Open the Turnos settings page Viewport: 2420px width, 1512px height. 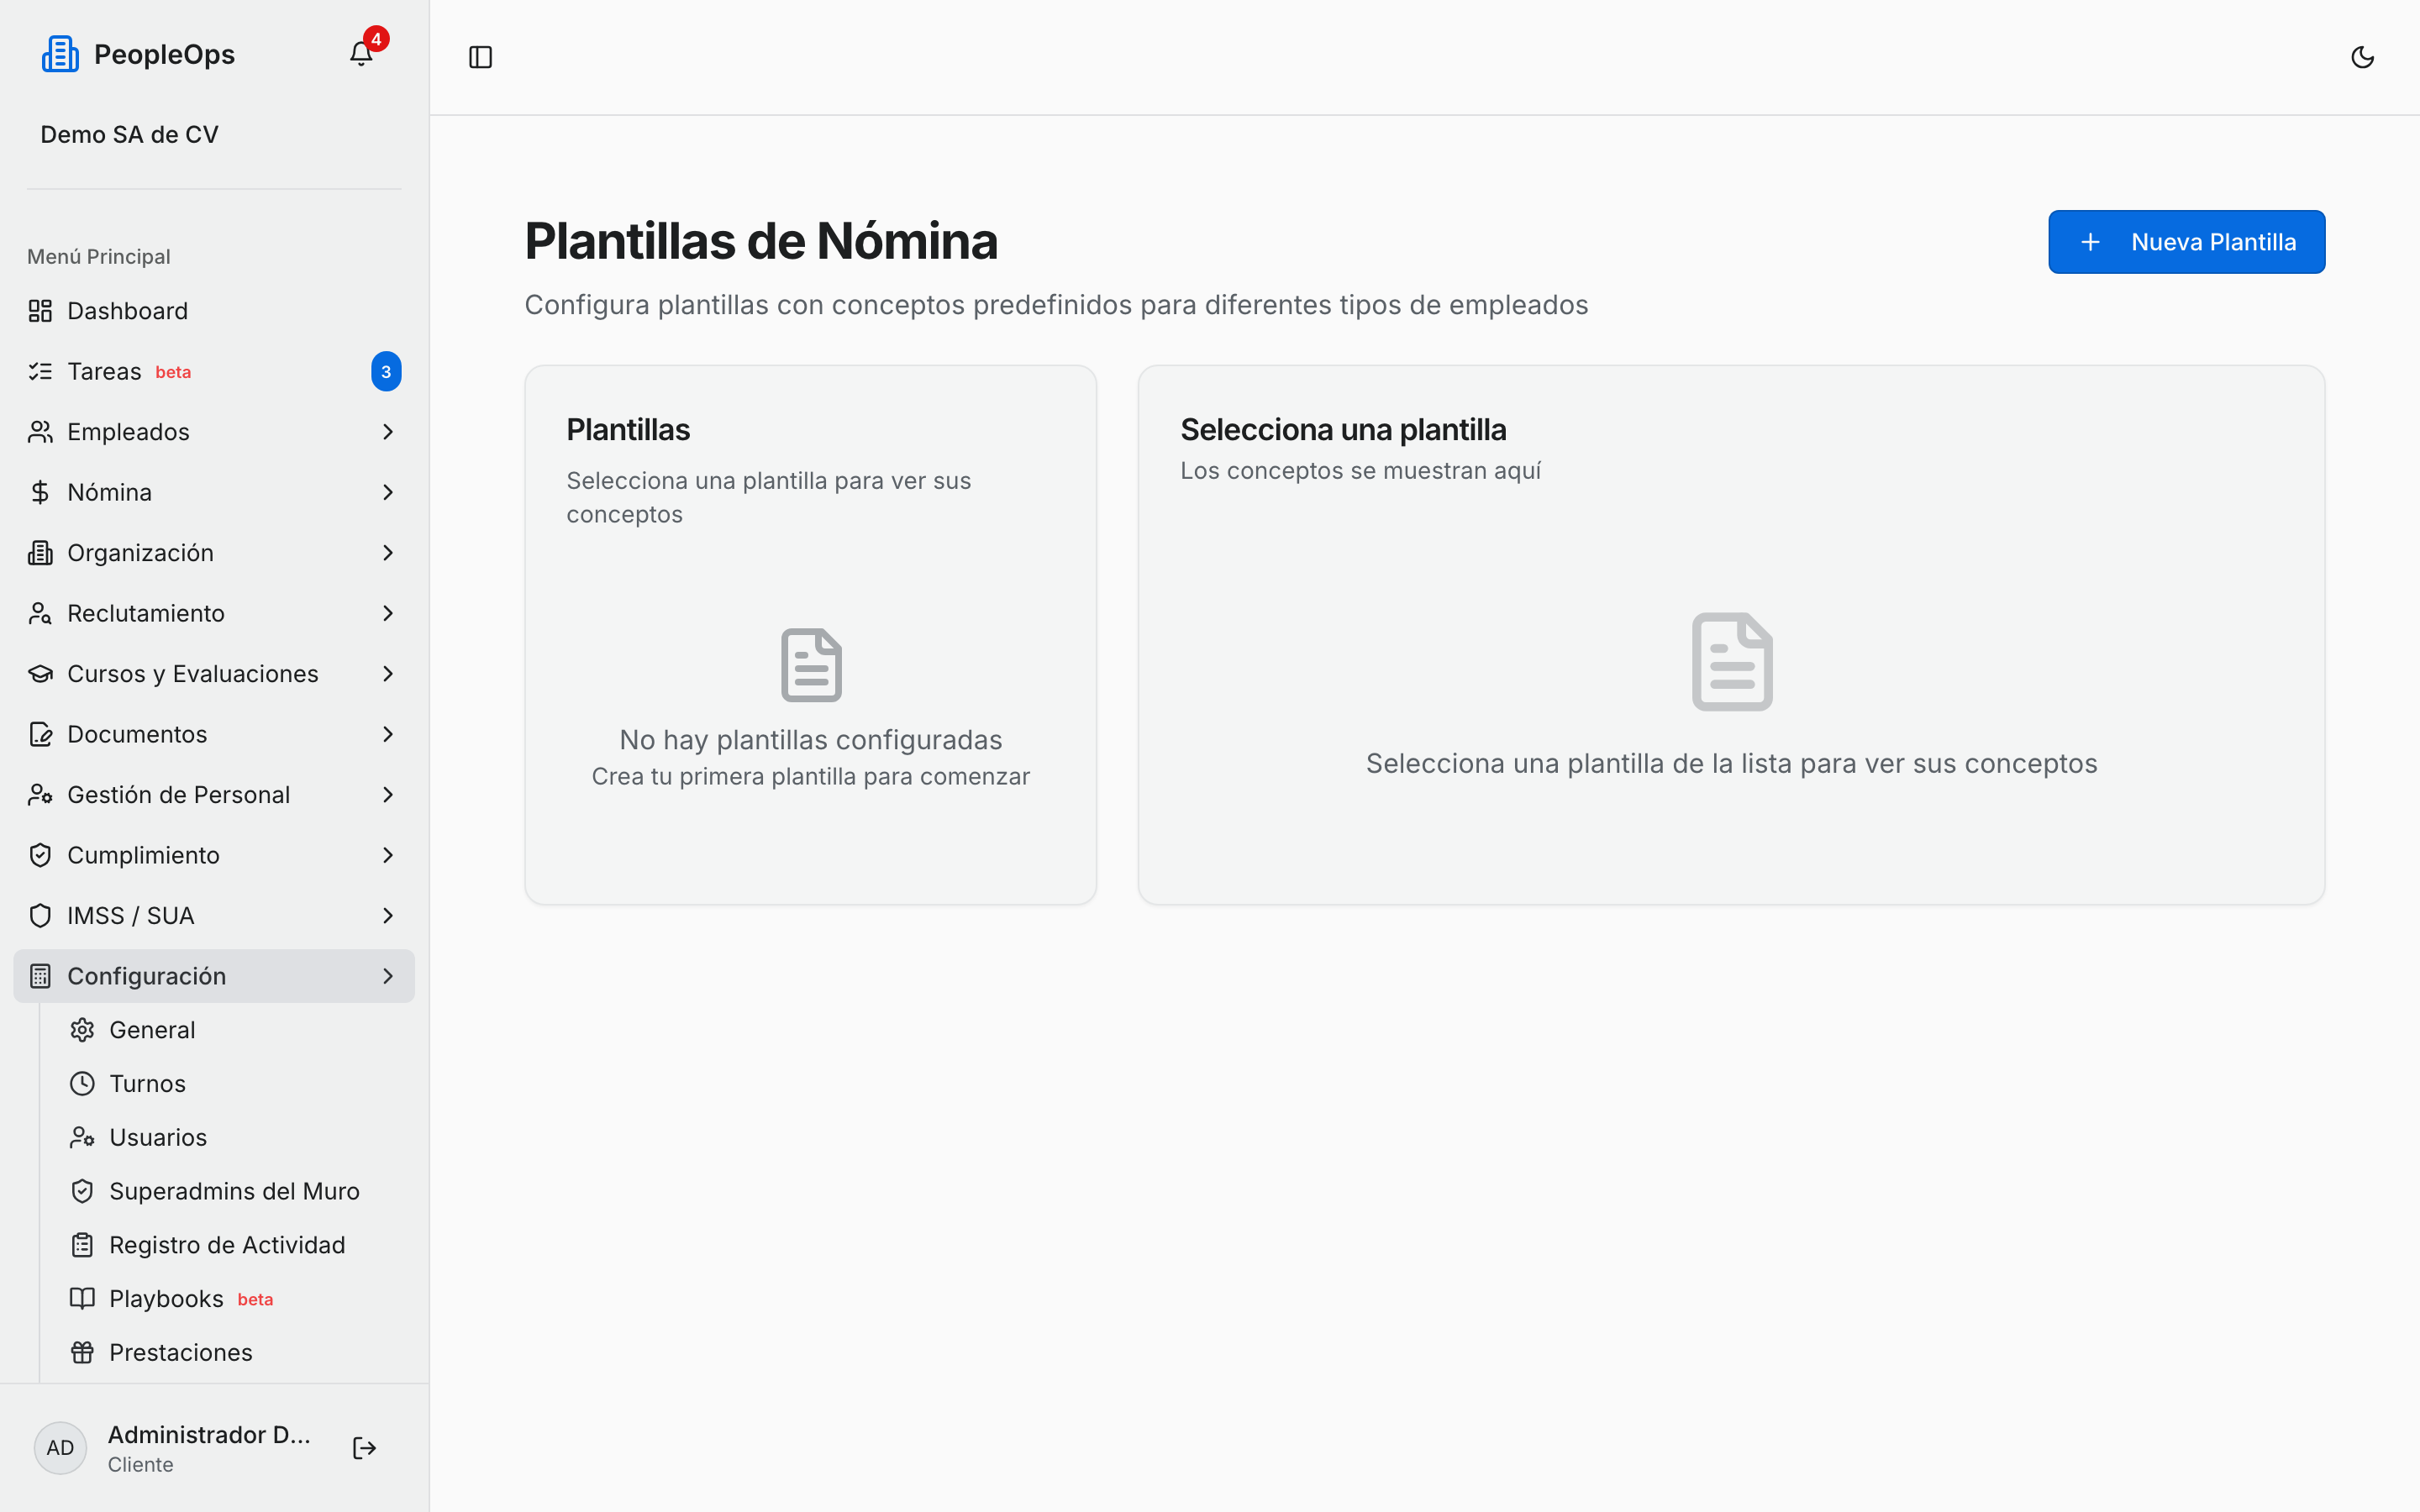point(235,1084)
